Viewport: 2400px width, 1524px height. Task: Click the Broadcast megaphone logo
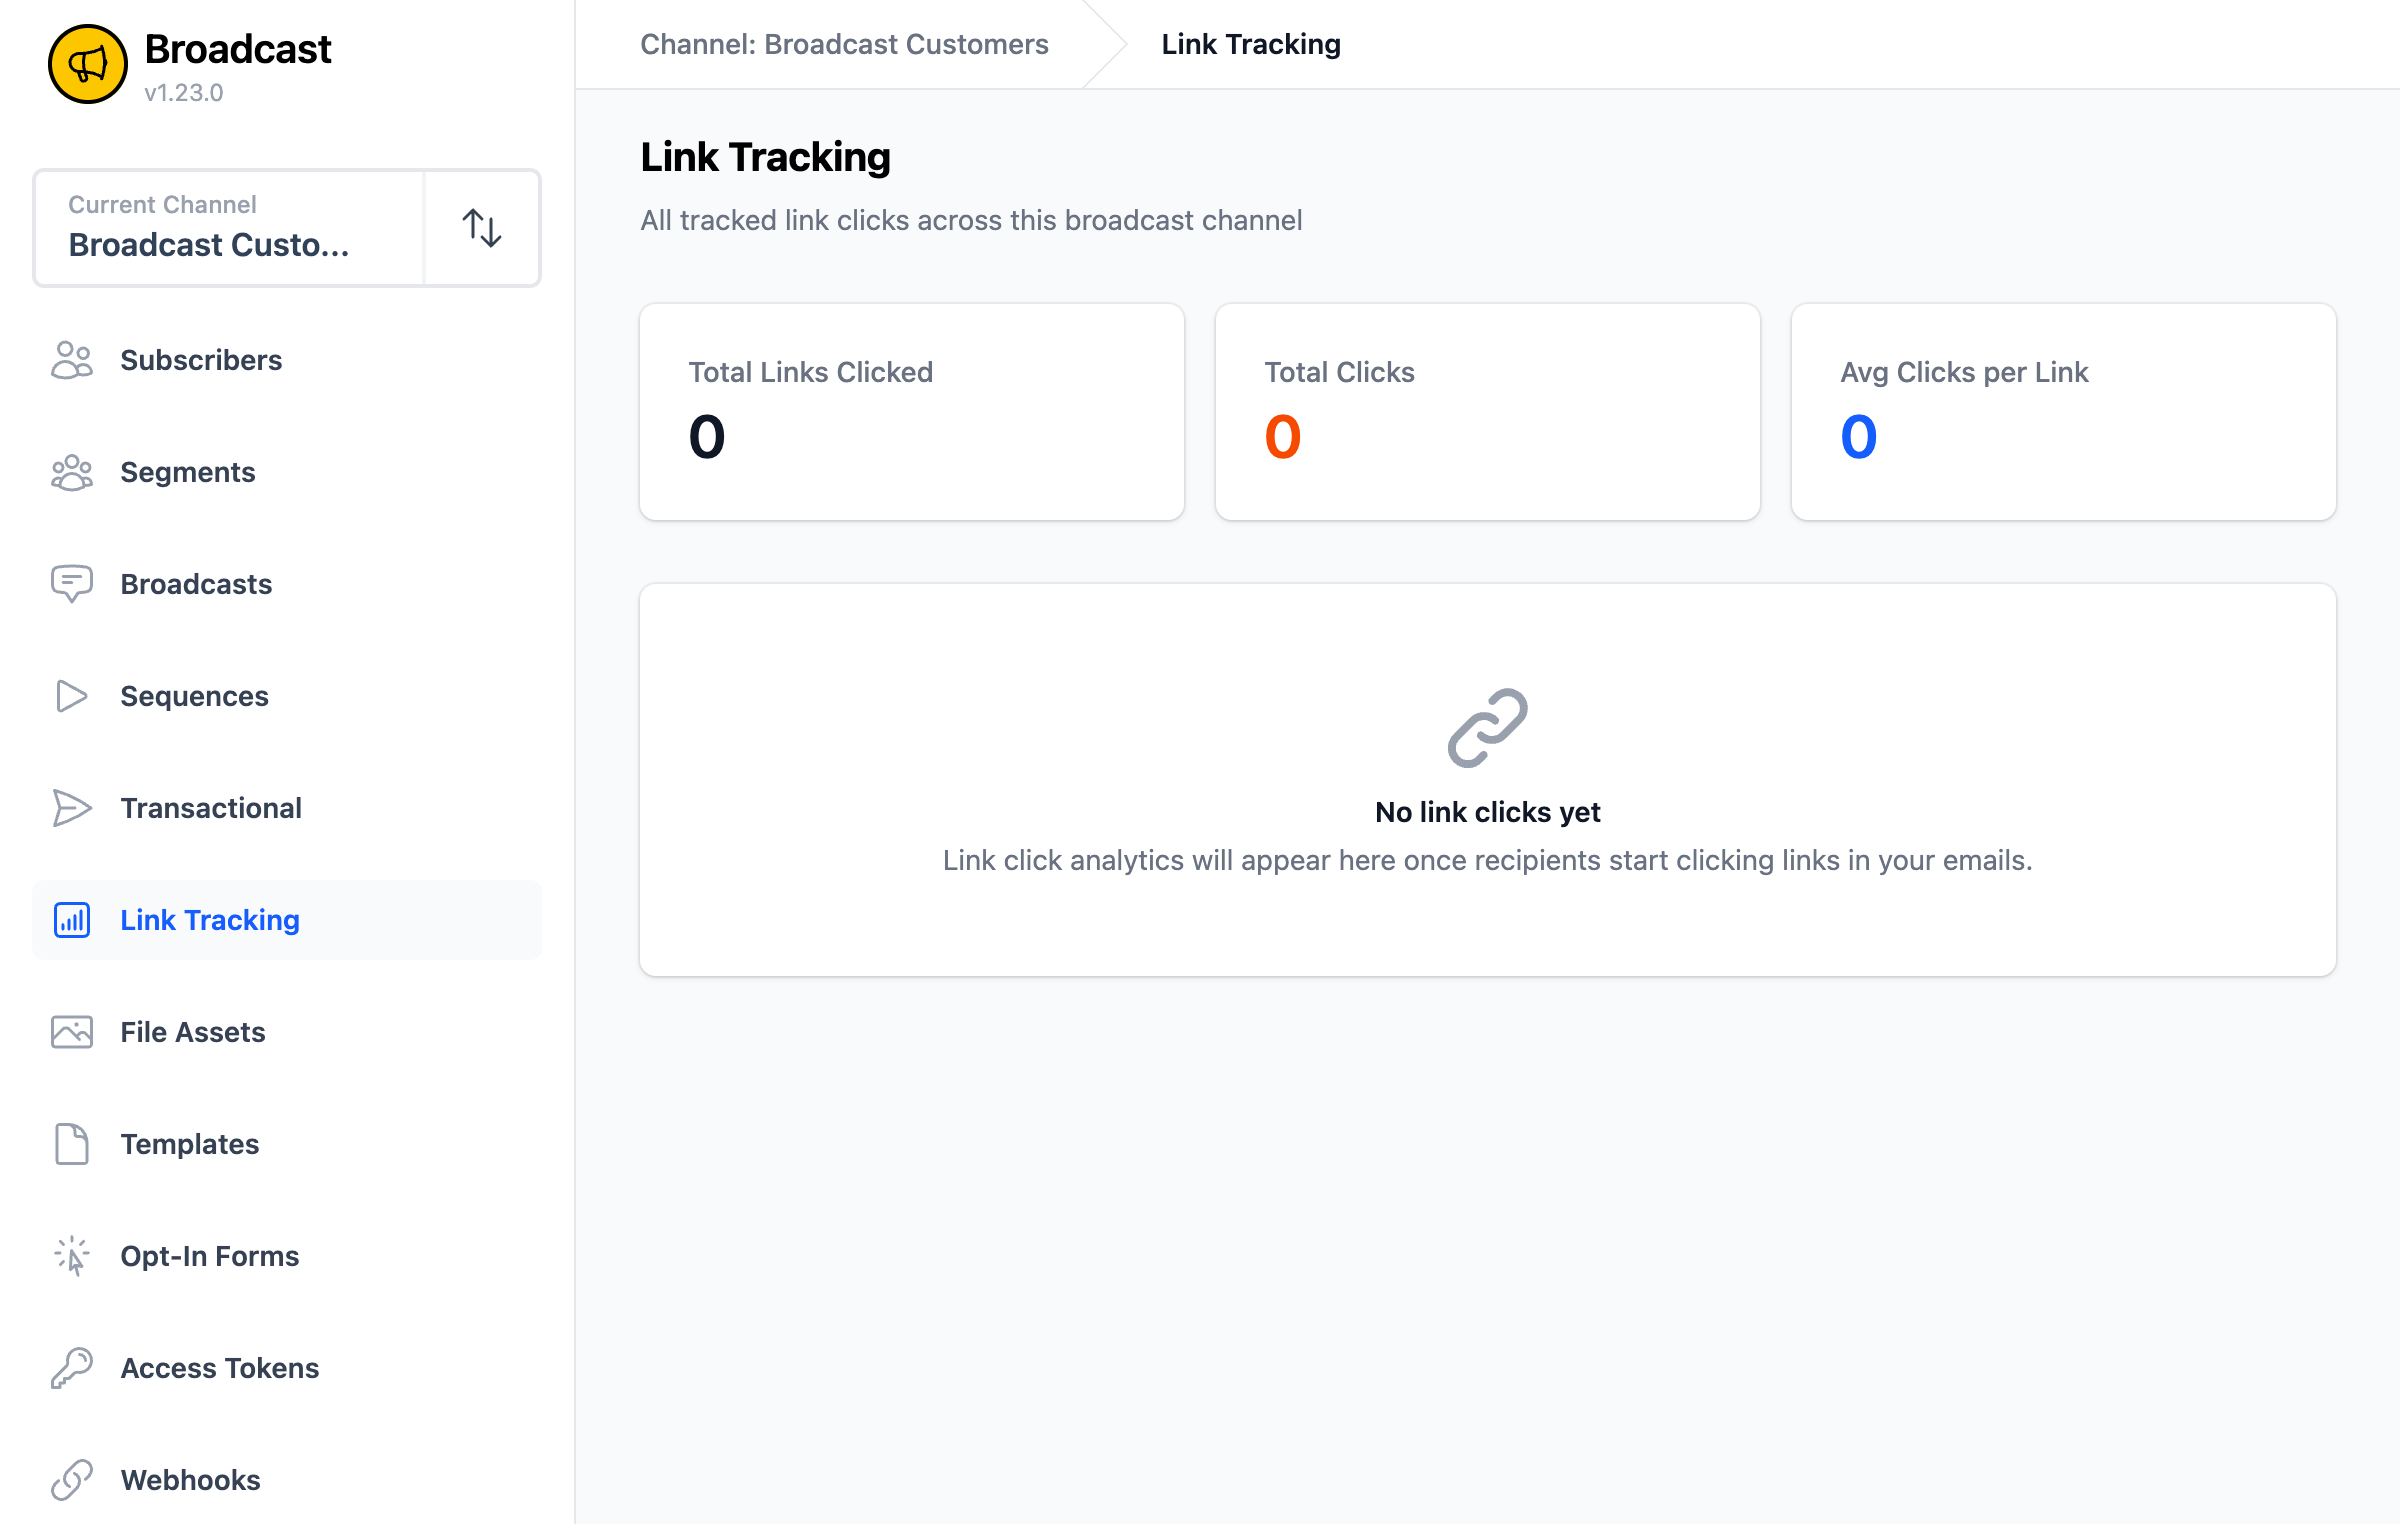tap(88, 63)
